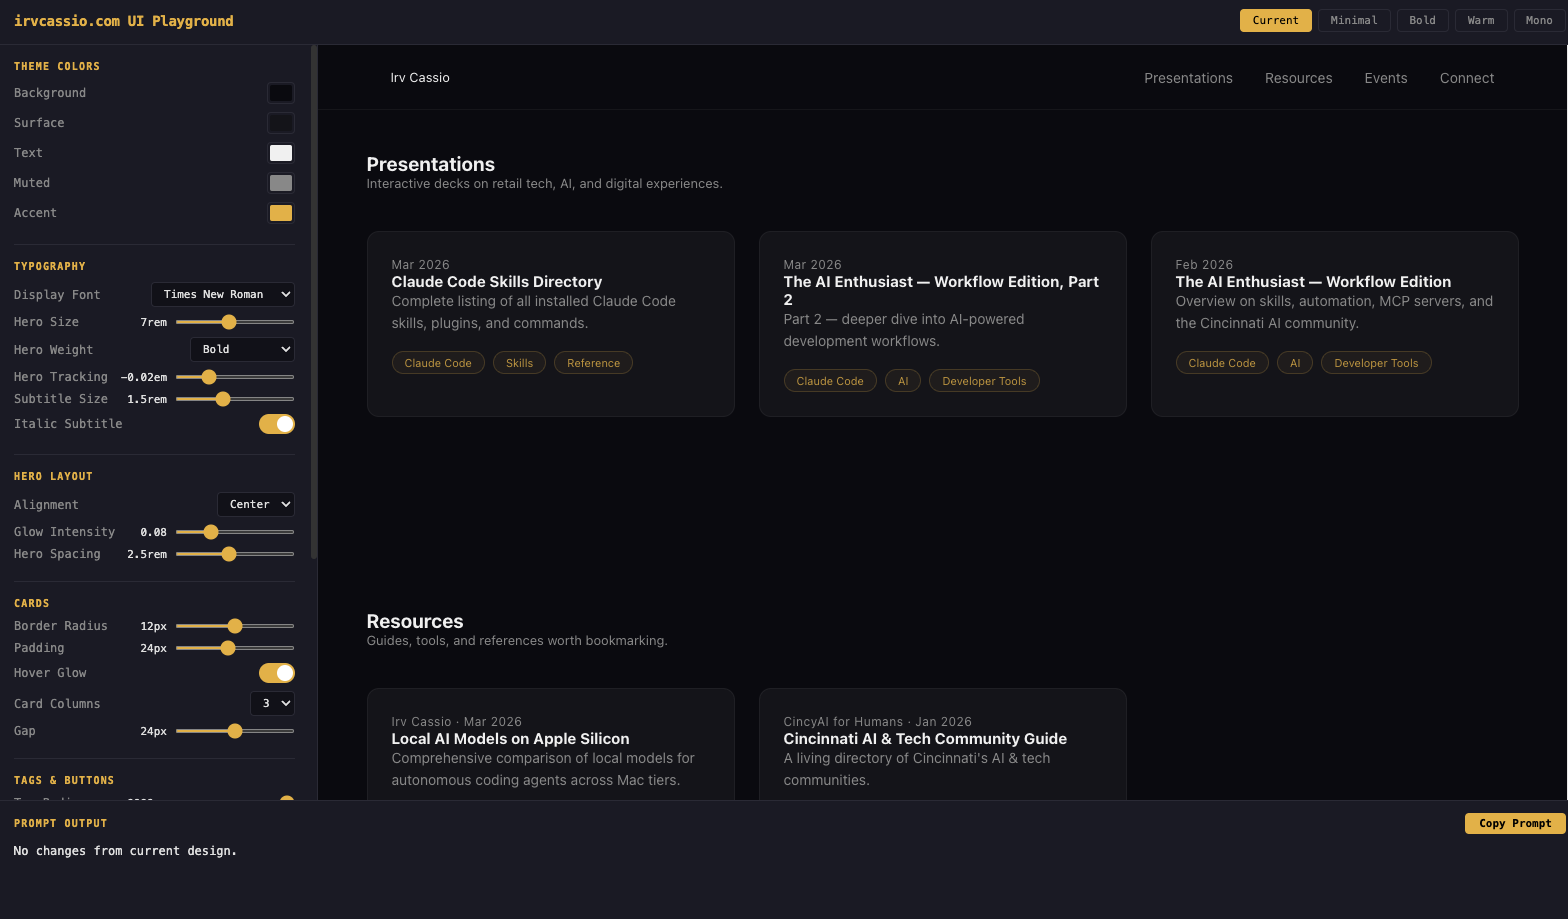The image size is (1568, 919).
Task: Click the TAGS & BUTTONS section label
Action: pos(64,780)
